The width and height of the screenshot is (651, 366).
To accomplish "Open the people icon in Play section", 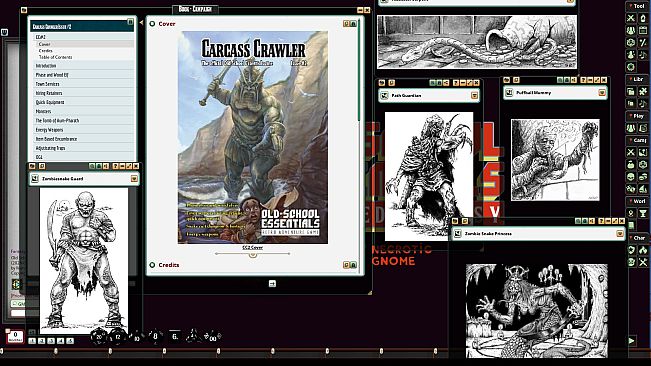I will point(631,128).
